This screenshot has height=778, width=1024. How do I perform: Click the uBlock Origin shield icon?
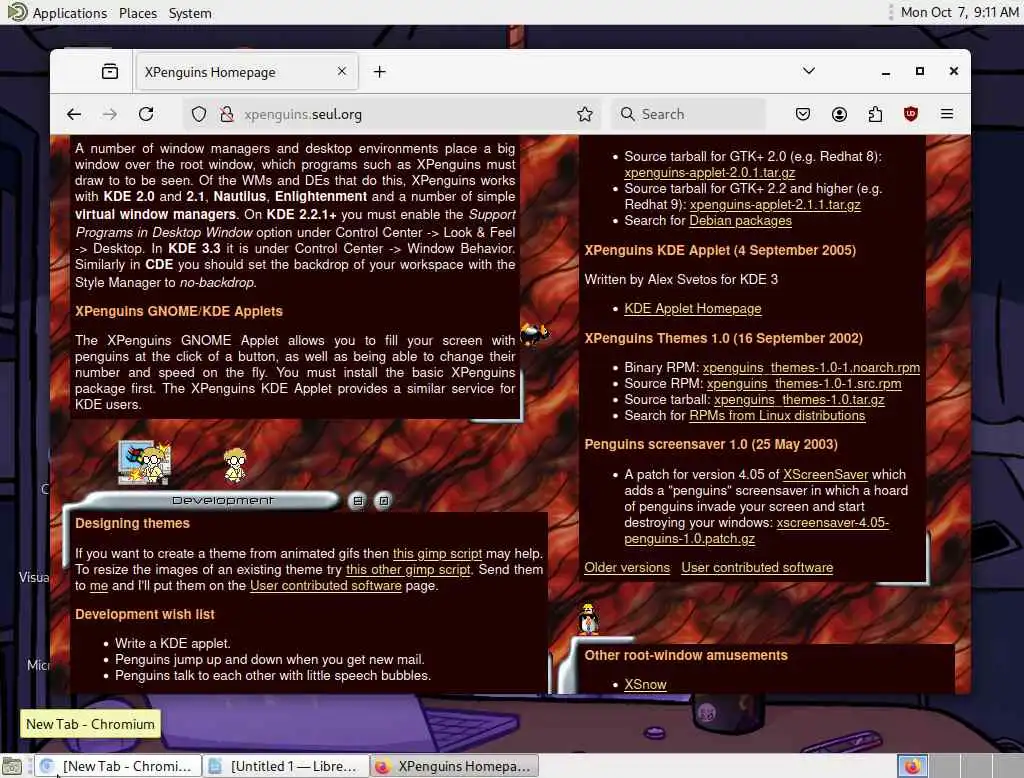point(910,114)
